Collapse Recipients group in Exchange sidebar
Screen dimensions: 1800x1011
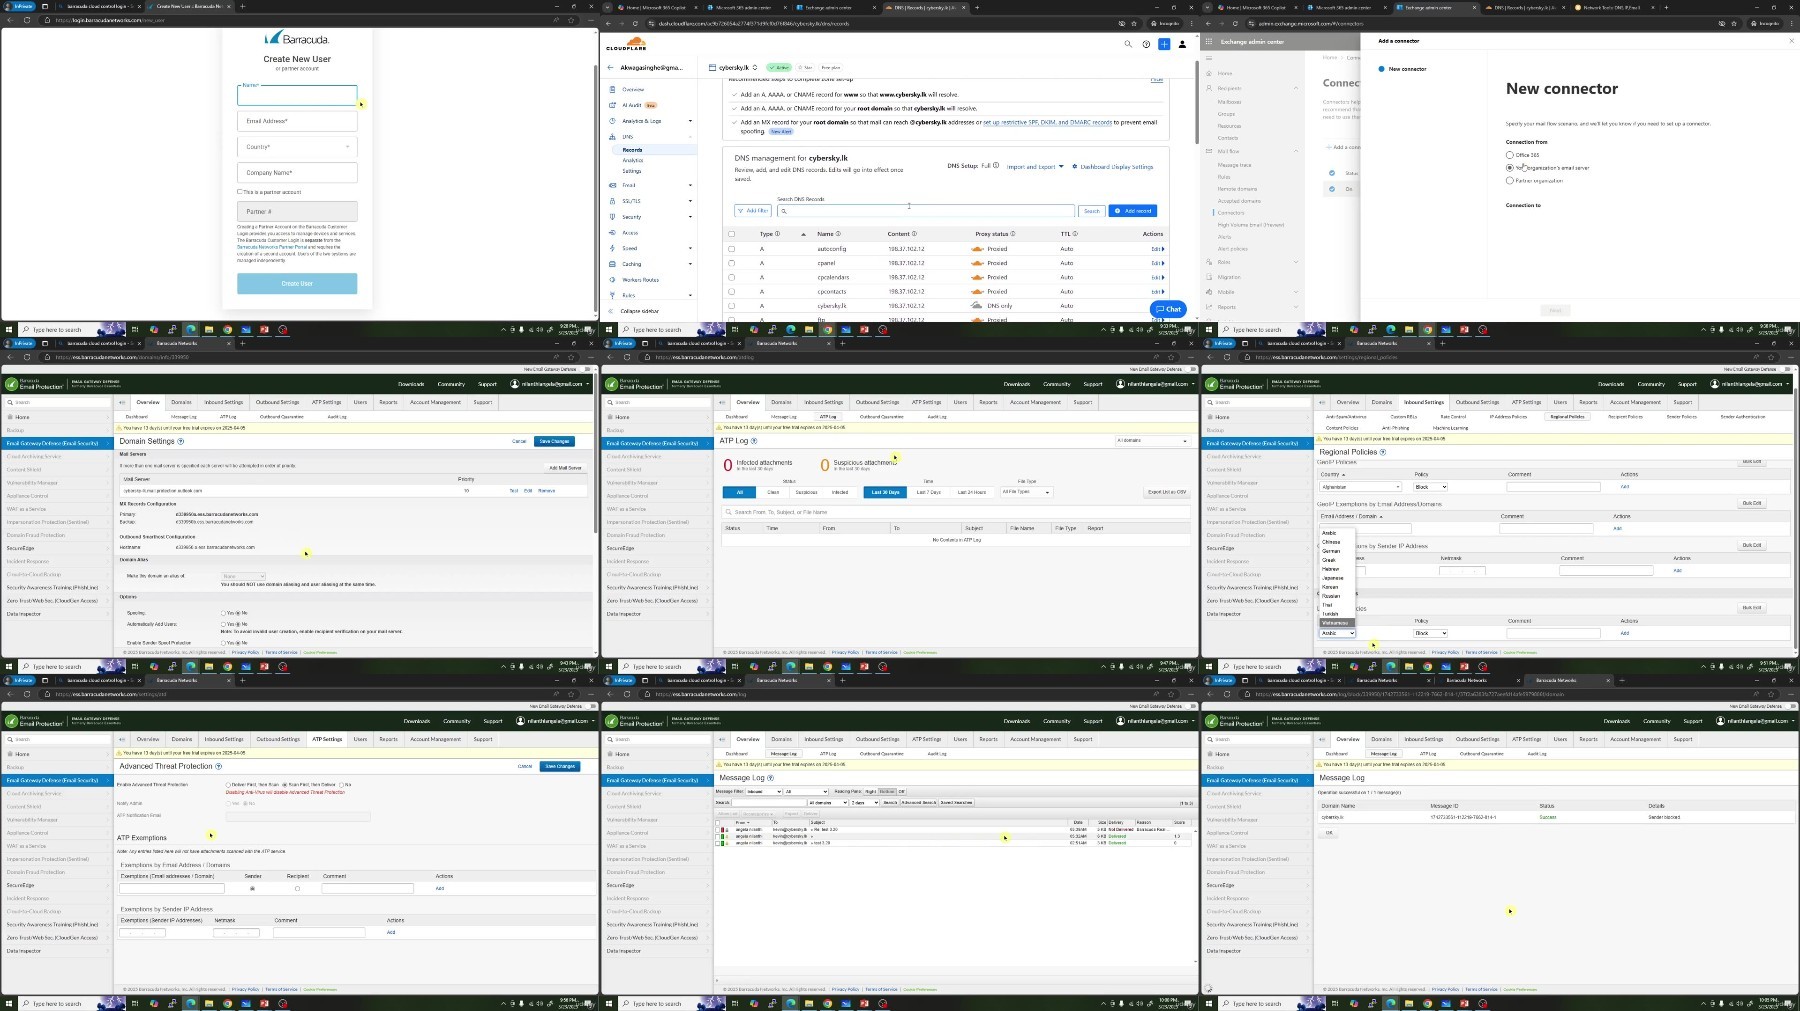pos(1296,88)
